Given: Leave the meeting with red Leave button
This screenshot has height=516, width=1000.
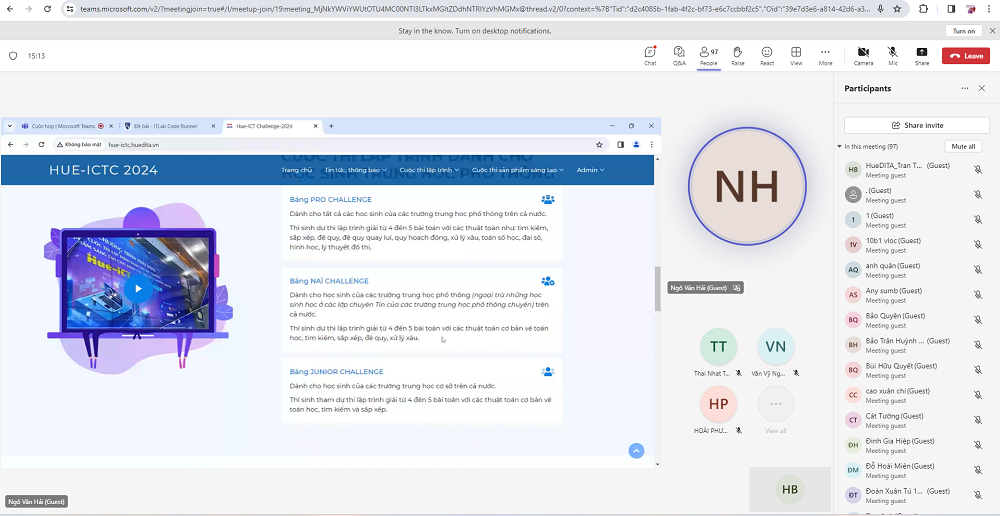Looking at the screenshot, I should pos(966,56).
